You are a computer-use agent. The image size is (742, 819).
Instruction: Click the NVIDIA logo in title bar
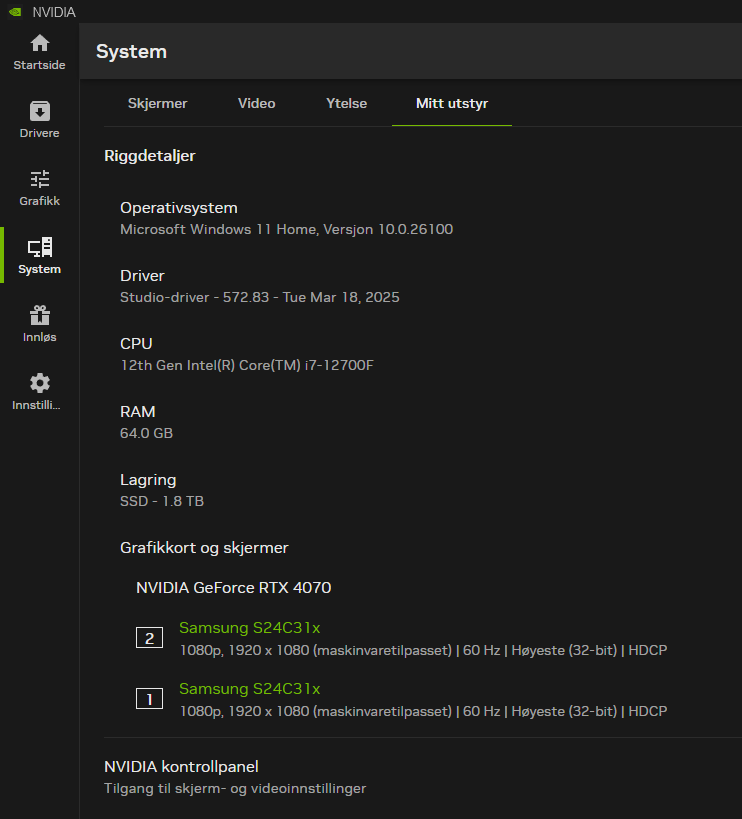point(14,12)
